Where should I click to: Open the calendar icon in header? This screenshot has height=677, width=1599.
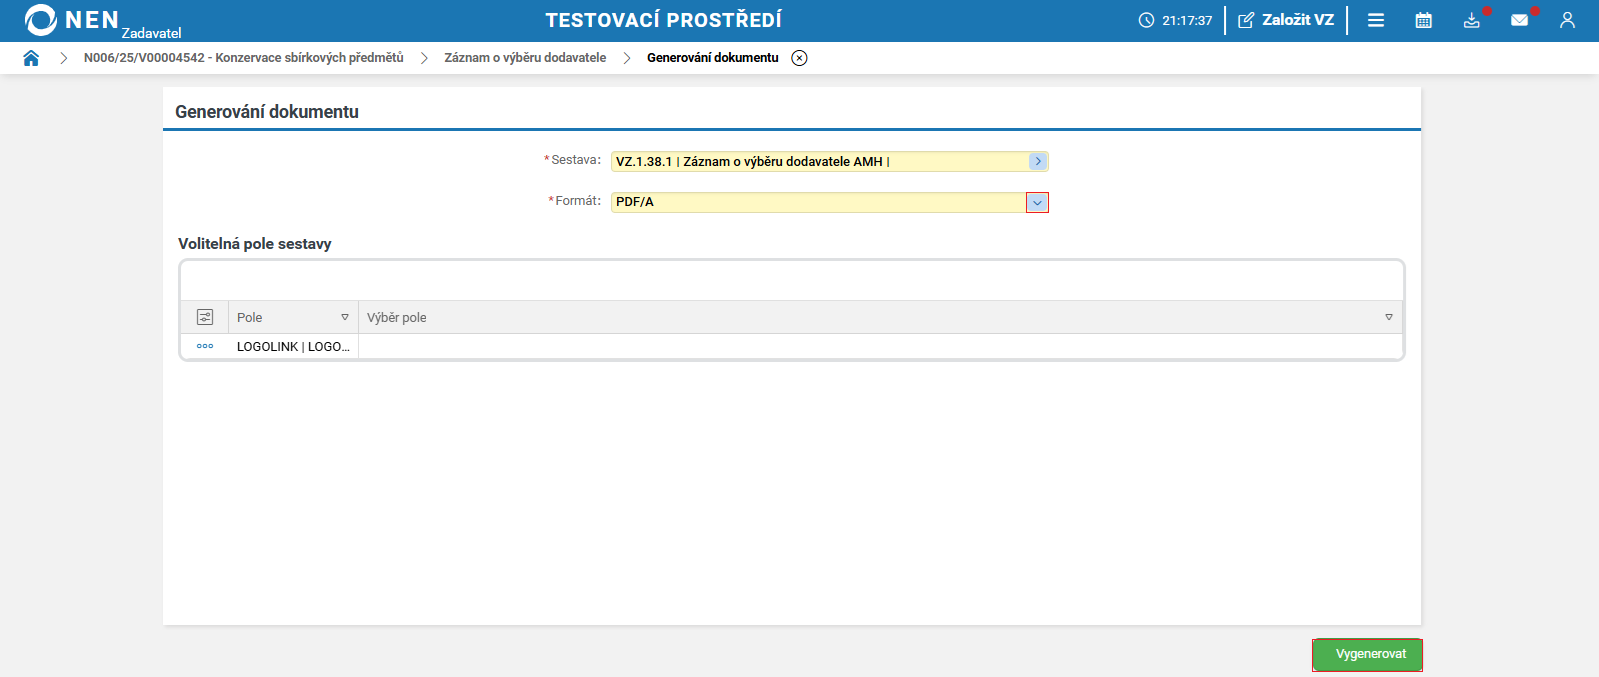pyautogui.click(x=1424, y=20)
